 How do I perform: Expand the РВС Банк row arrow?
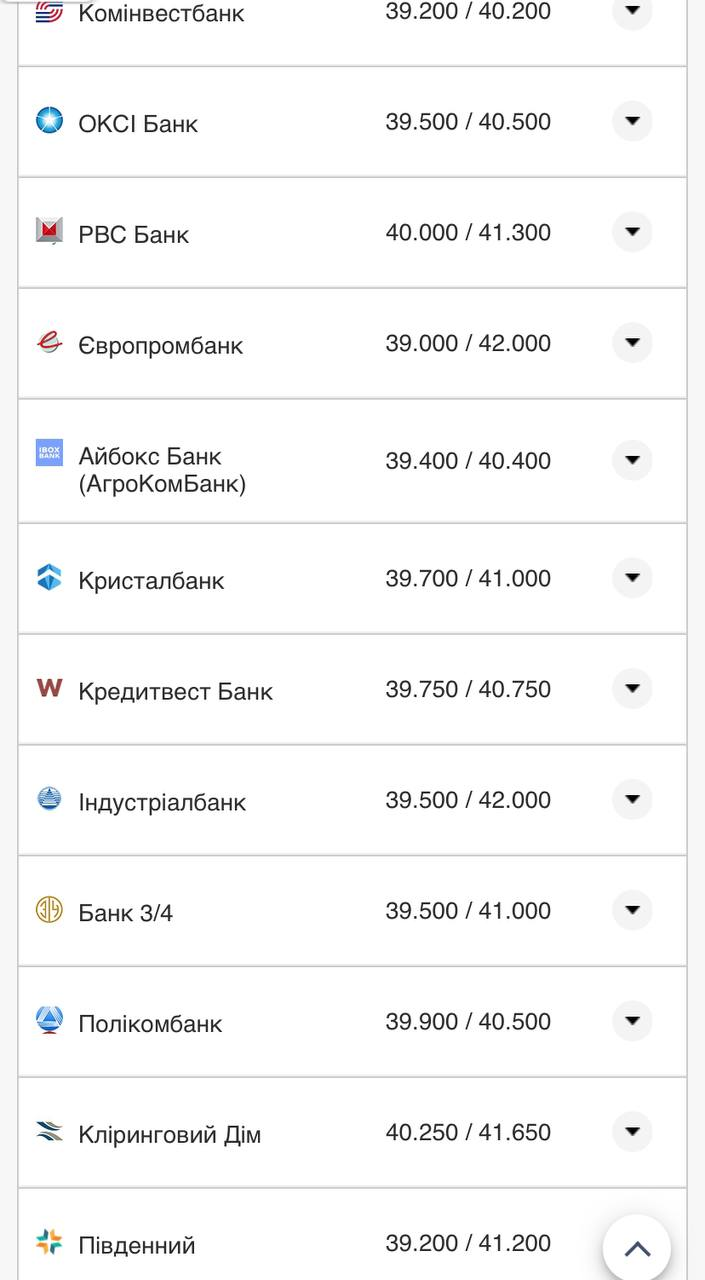point(632,232)
